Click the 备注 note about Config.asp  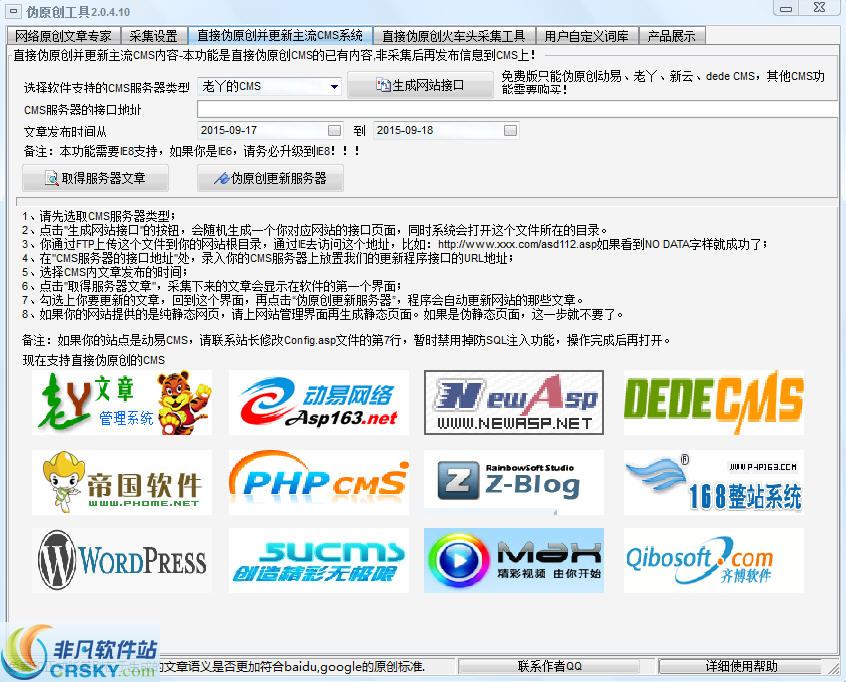[346, 340]
